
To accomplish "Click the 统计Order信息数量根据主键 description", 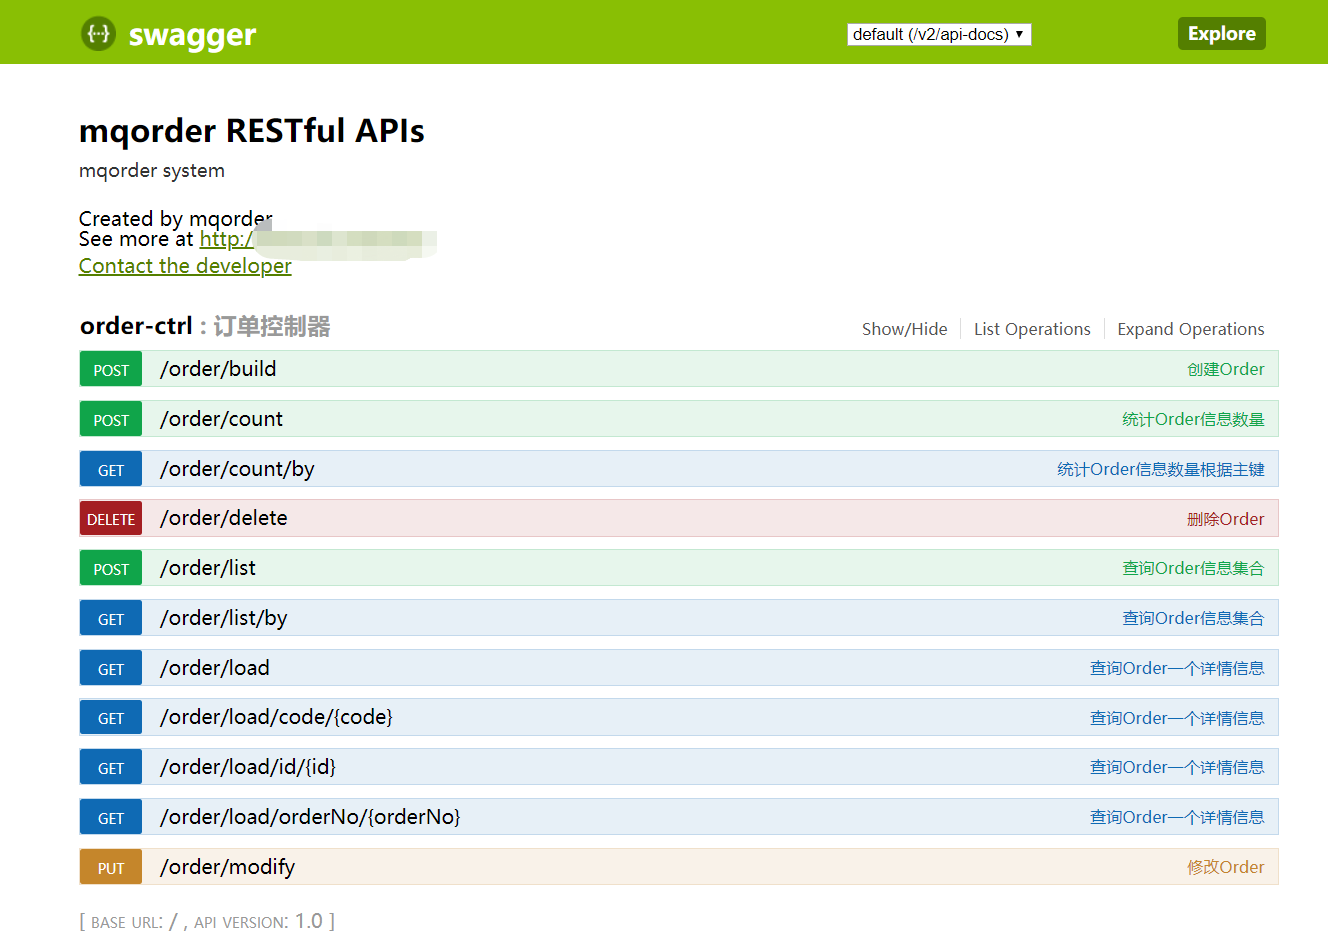I will pyautogui.click(x=1161, y=469).
